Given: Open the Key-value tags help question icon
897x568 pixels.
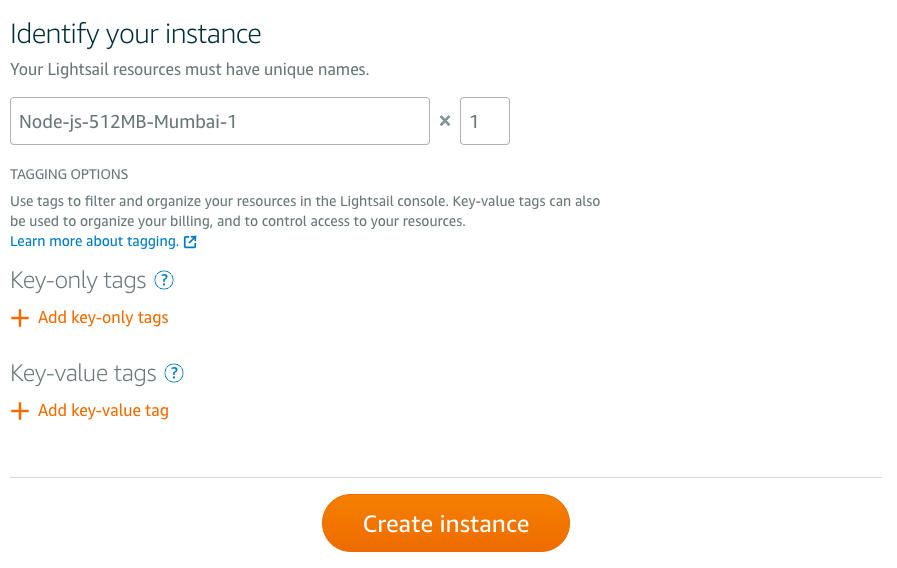Looking at the screenshot, I should tap(174, 374).
